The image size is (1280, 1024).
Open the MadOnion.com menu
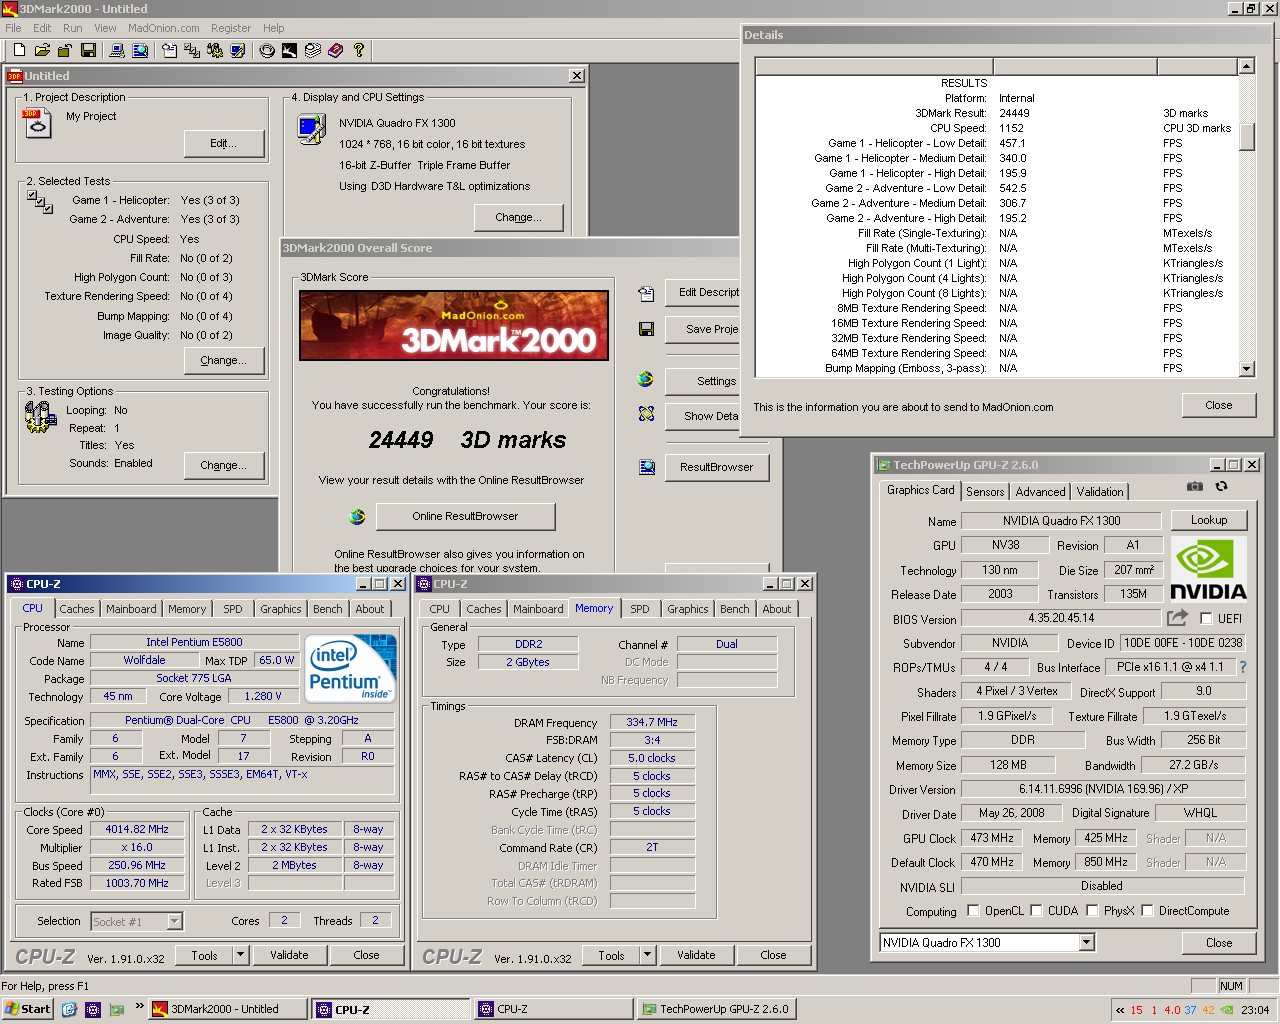[x=164, y=28]
